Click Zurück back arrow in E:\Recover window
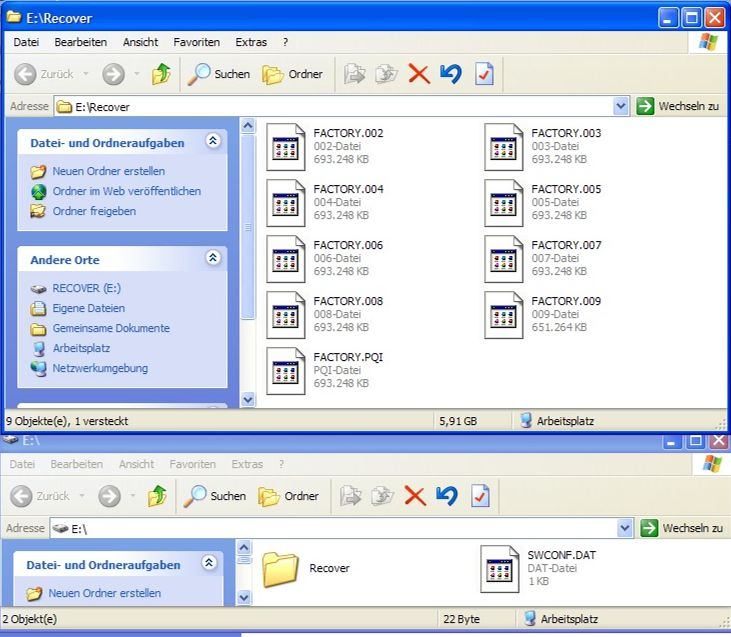Viewport: 731px width, 637px height. click(x=25, y=74)
